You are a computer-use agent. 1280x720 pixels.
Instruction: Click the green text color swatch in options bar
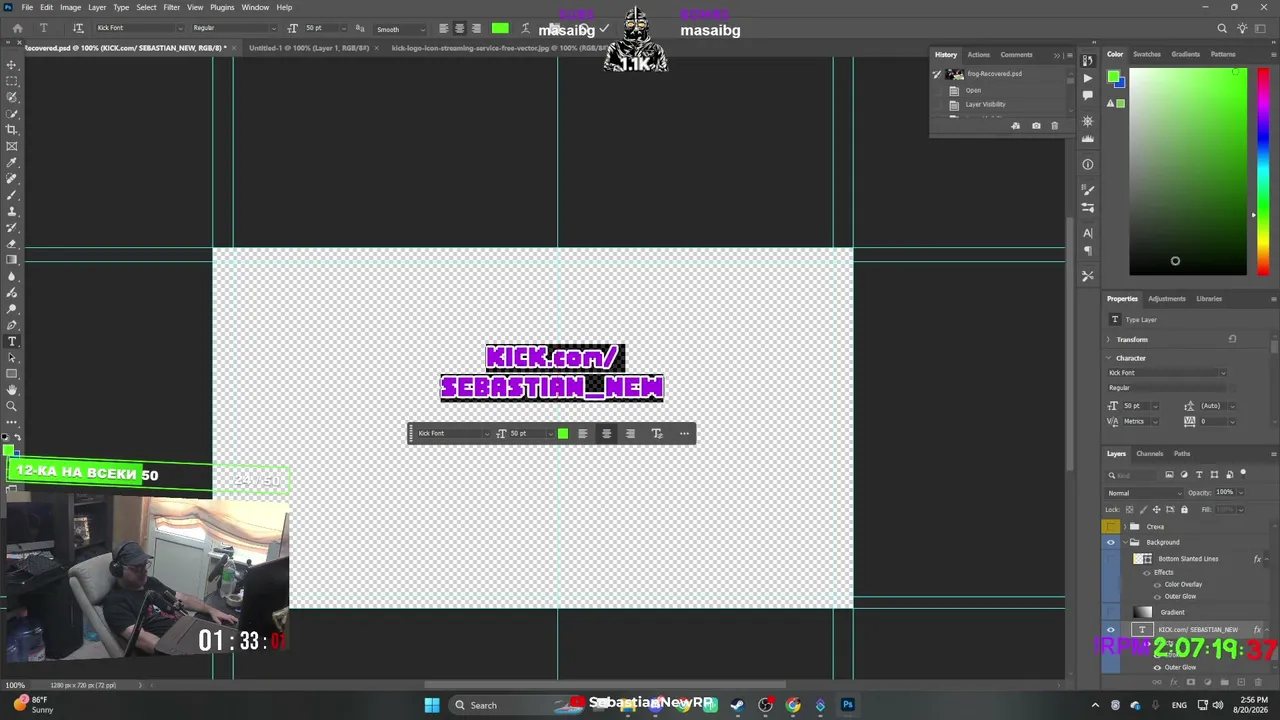click(x=500, y=28)
